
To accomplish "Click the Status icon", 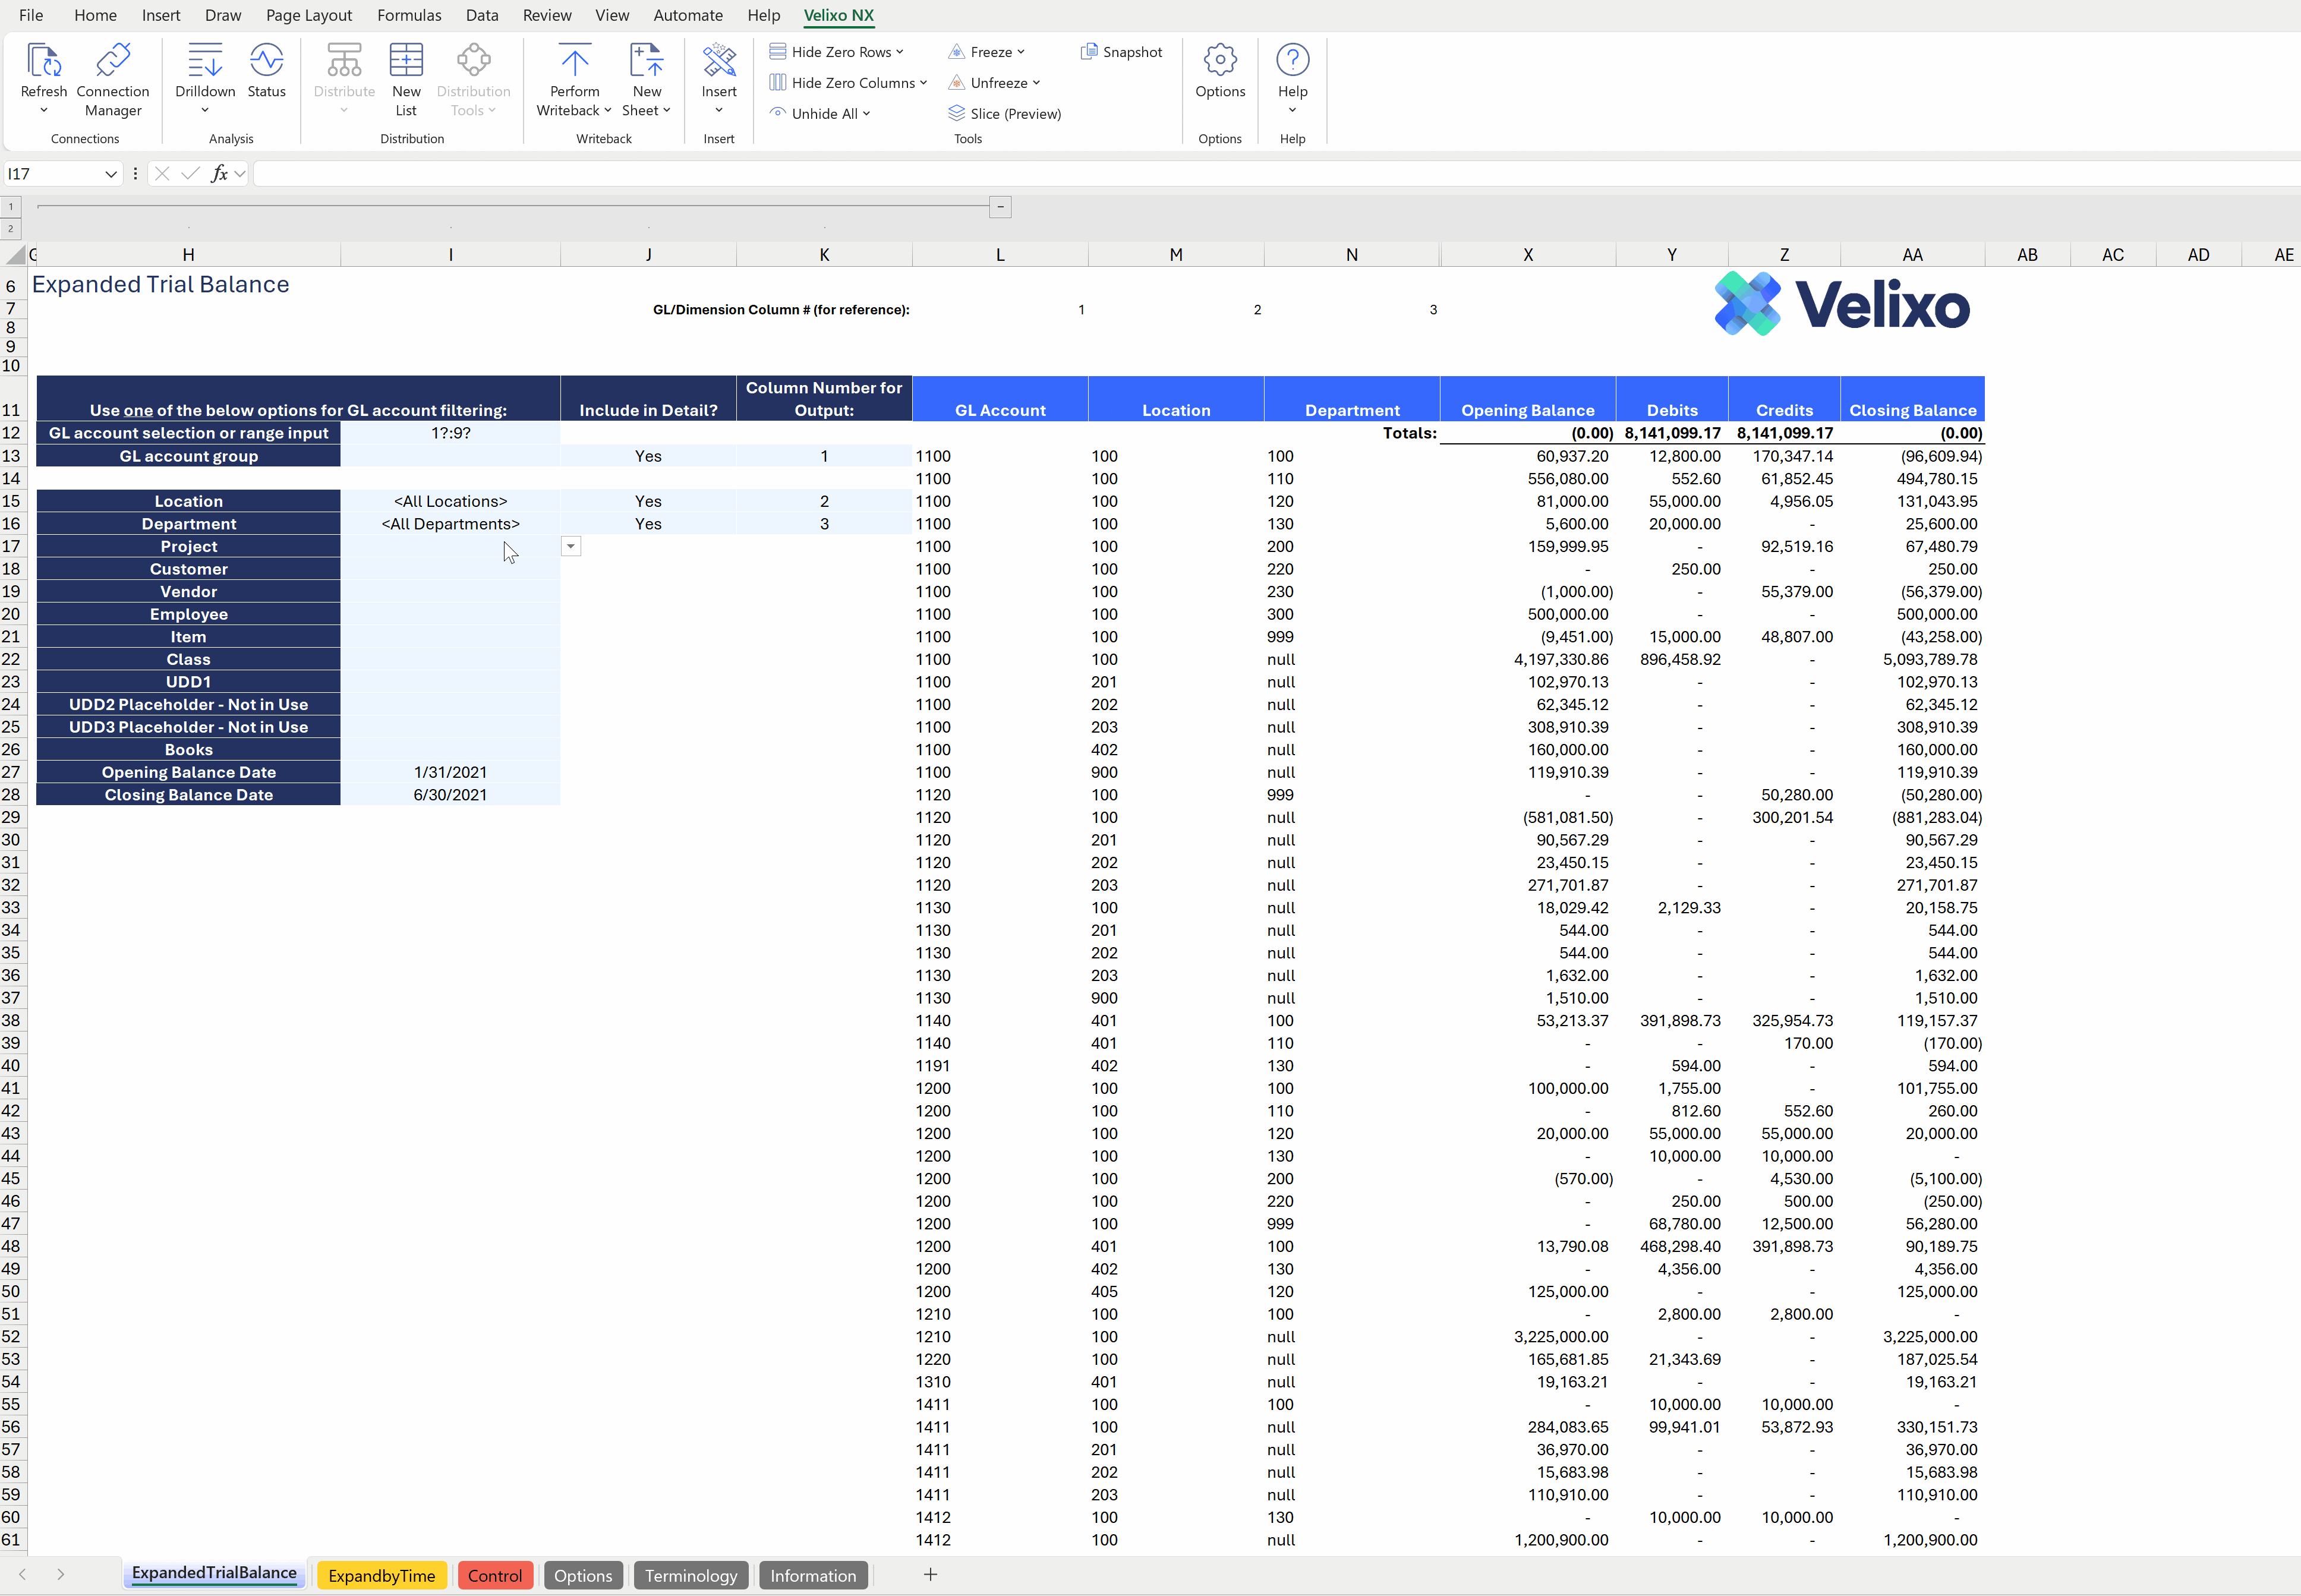I will click(266, 62).
